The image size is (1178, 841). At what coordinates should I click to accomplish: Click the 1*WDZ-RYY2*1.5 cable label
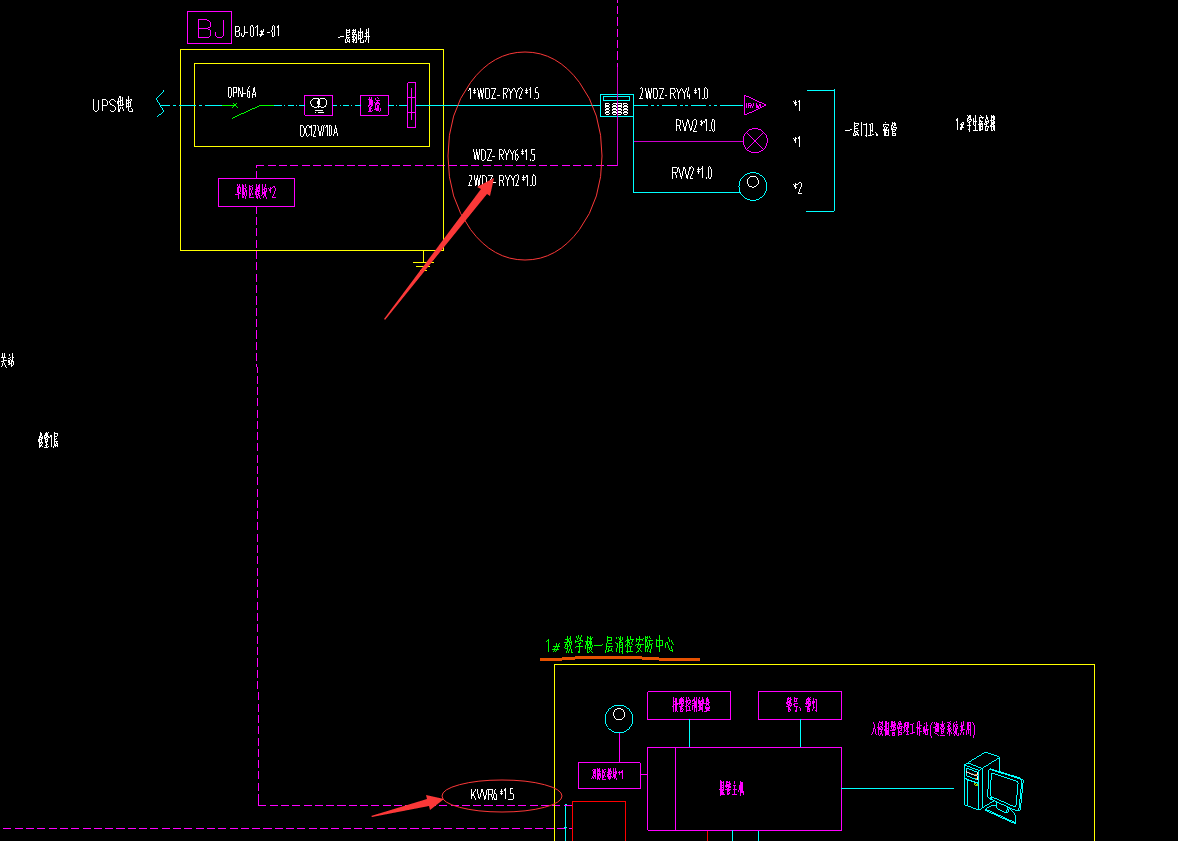click(503, 93)
